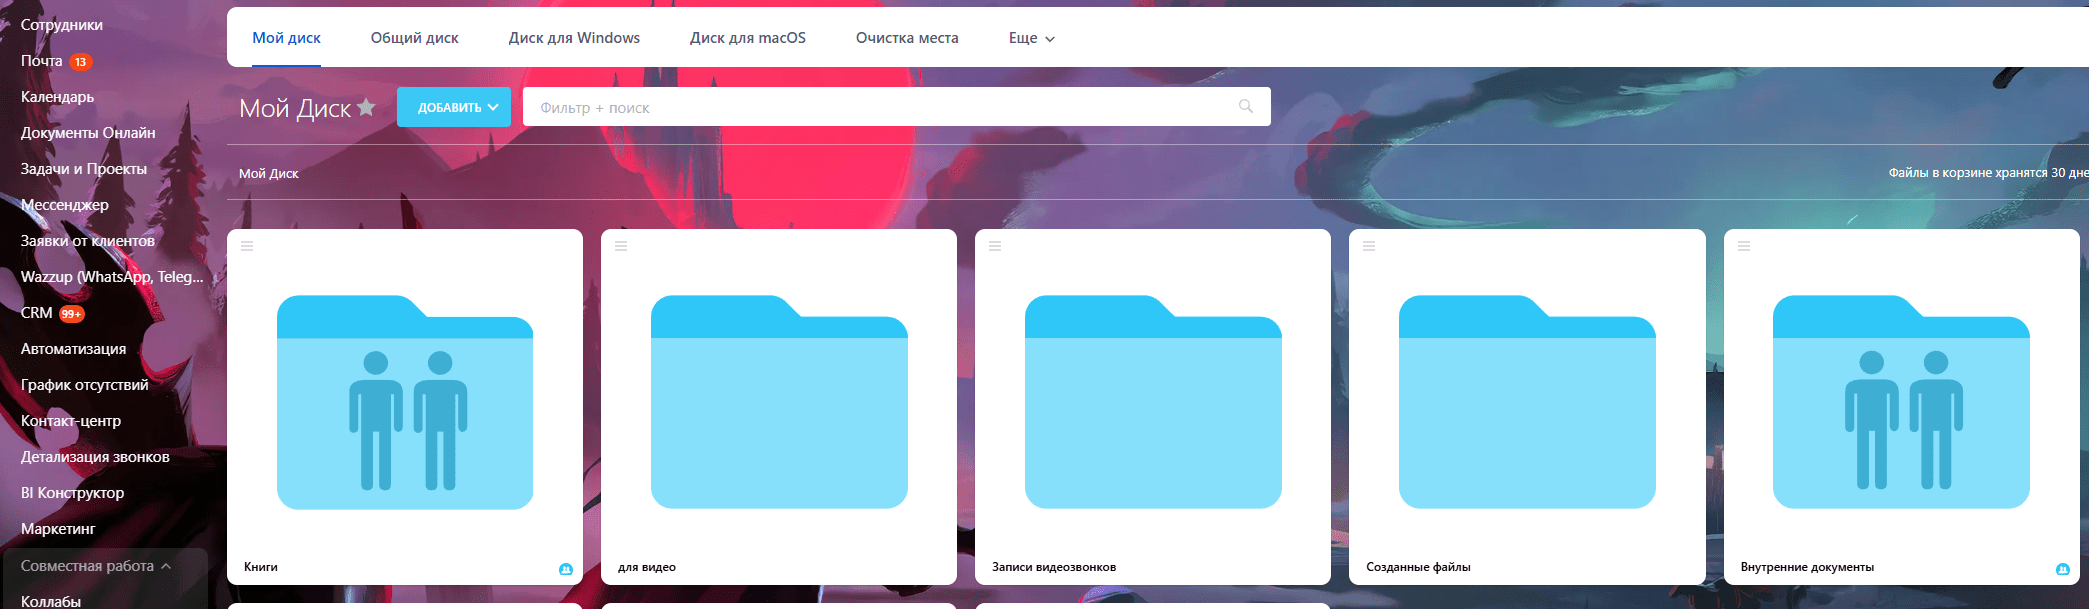This screenshot has width=2089, height=609.
Task: Open the Диск для Windows tab
Action: pyautogui.click(x=574, y=38)
